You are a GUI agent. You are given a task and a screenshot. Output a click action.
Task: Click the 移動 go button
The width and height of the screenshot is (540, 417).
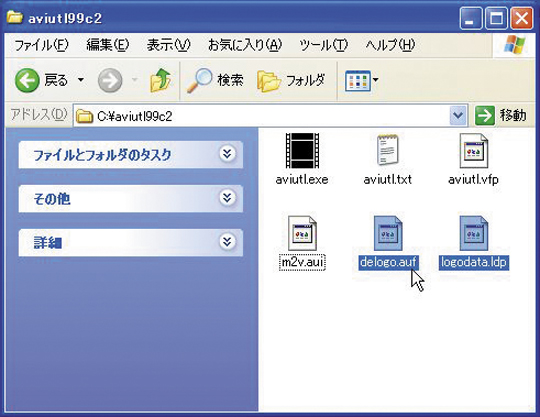[501, 115]
